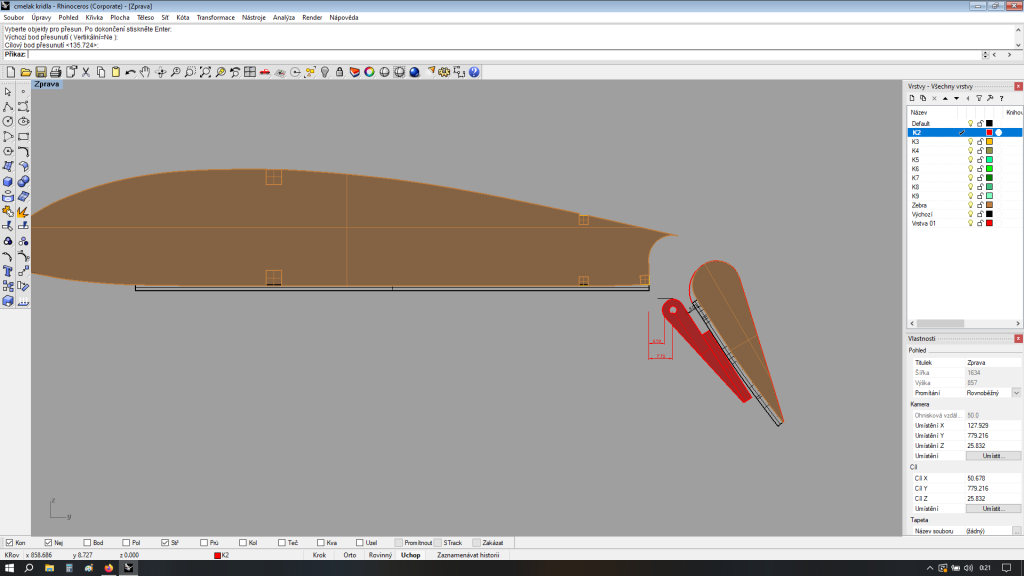Viewport: 1024px width, 576px height.
Task: Click the Umístit button under Kamera
Action: click(x=993, y=455)
